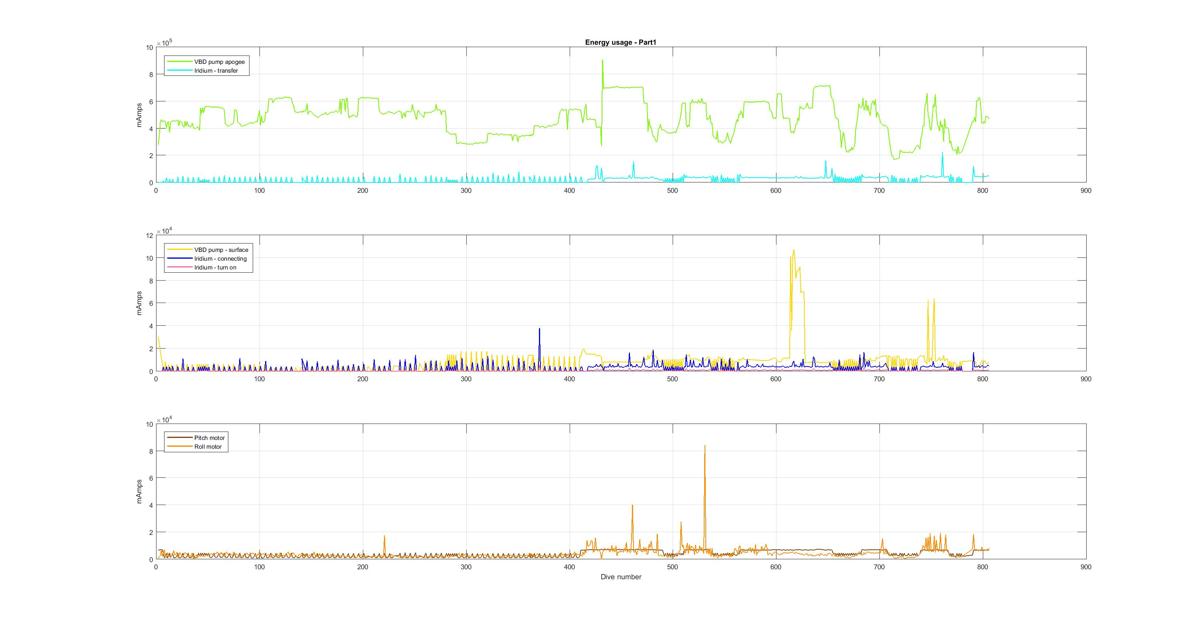The image size is (1200, 628).
Task: Select the 'VBD pump apogee' legend entry
Action: (x=205, y=61)
